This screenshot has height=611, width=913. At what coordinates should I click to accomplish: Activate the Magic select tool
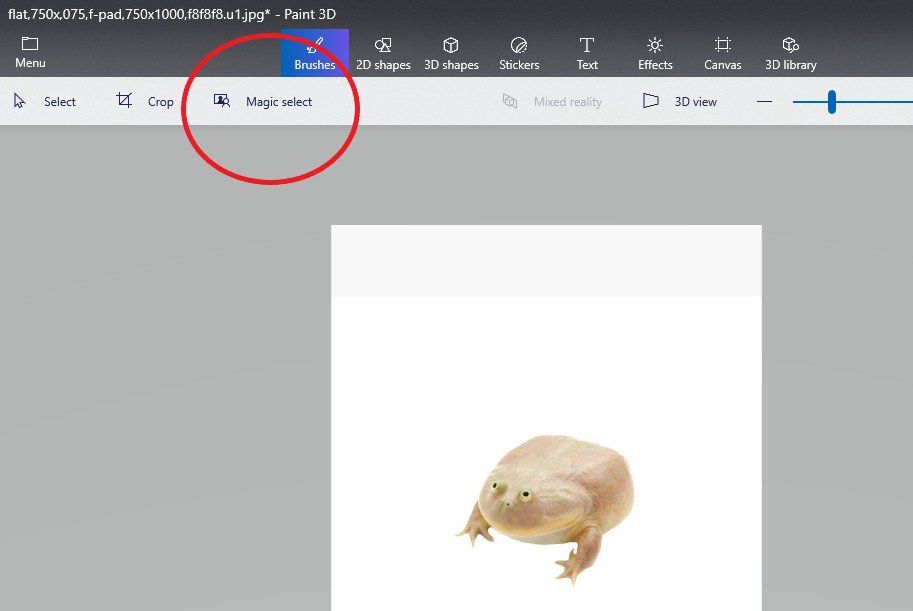[x=264, y=101]
